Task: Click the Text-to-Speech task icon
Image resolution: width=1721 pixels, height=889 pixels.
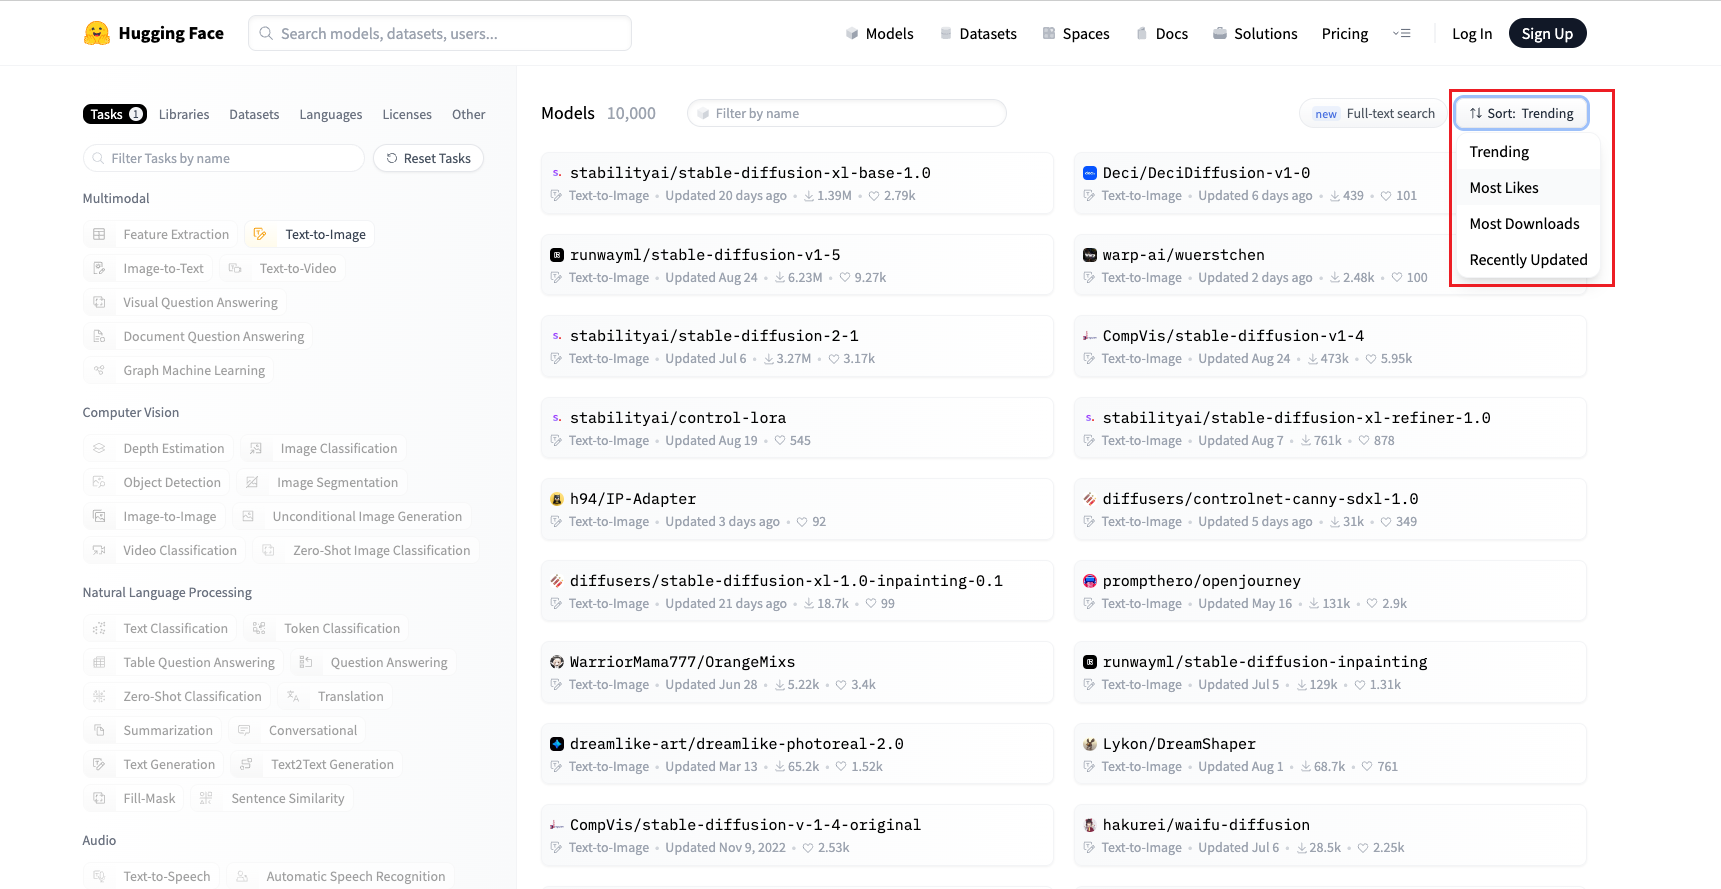Action: (99, 876)
